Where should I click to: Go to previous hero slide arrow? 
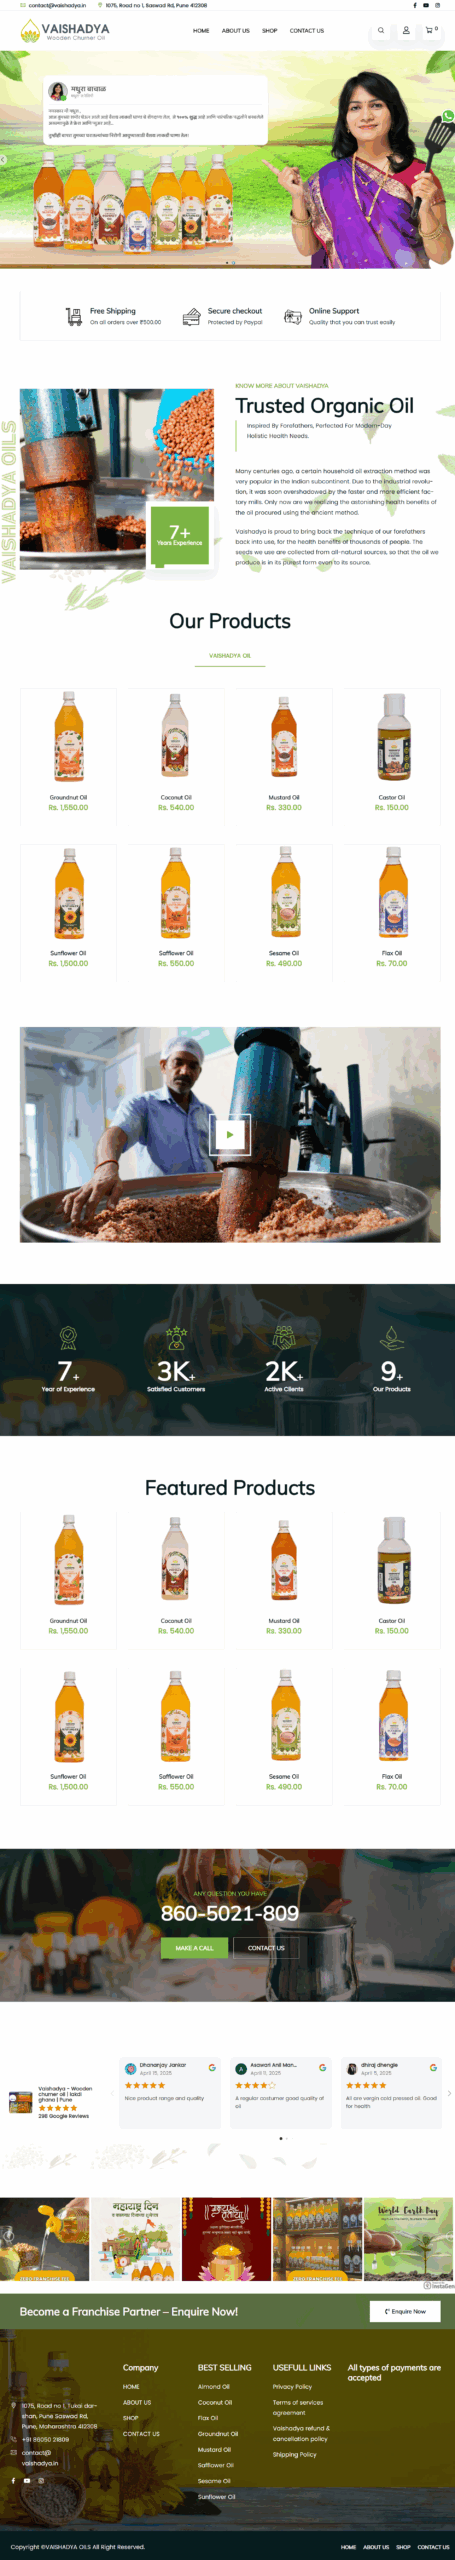tap(4, 159)
